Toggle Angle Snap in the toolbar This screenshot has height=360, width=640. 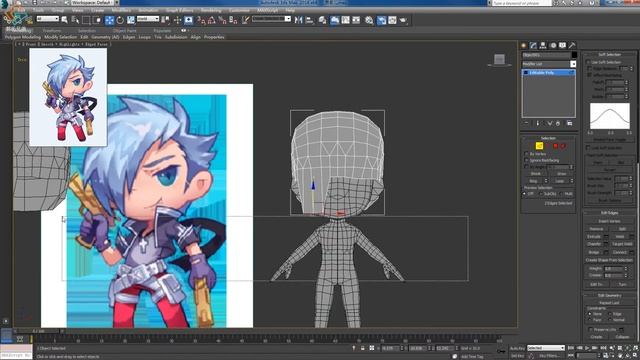pos(211,20)
